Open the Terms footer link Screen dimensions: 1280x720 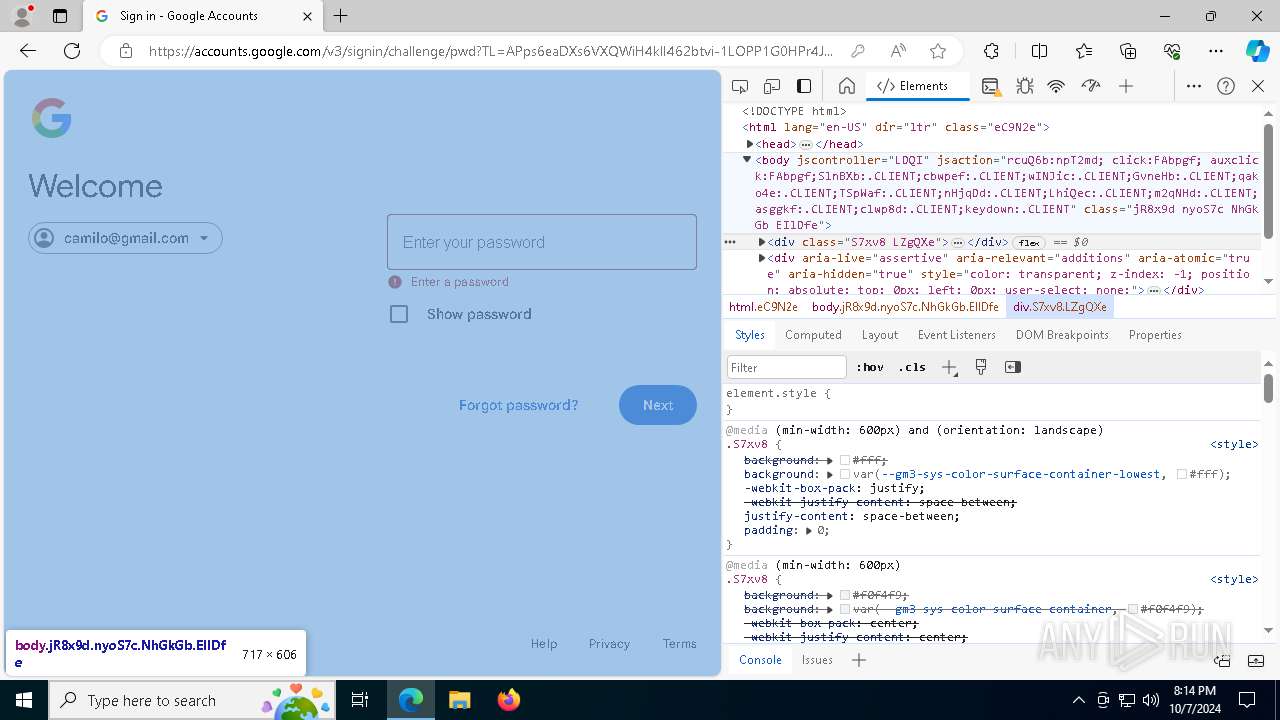pos(679,644)
